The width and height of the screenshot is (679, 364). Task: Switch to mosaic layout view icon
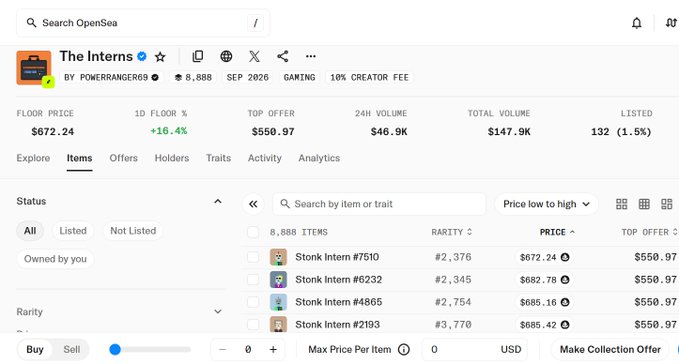(666, 204)
